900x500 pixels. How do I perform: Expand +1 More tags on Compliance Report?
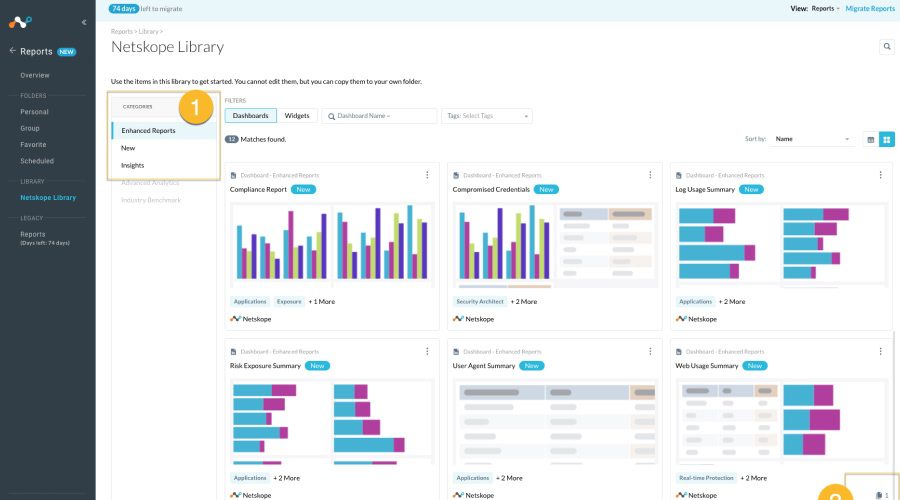pos(322,301)
